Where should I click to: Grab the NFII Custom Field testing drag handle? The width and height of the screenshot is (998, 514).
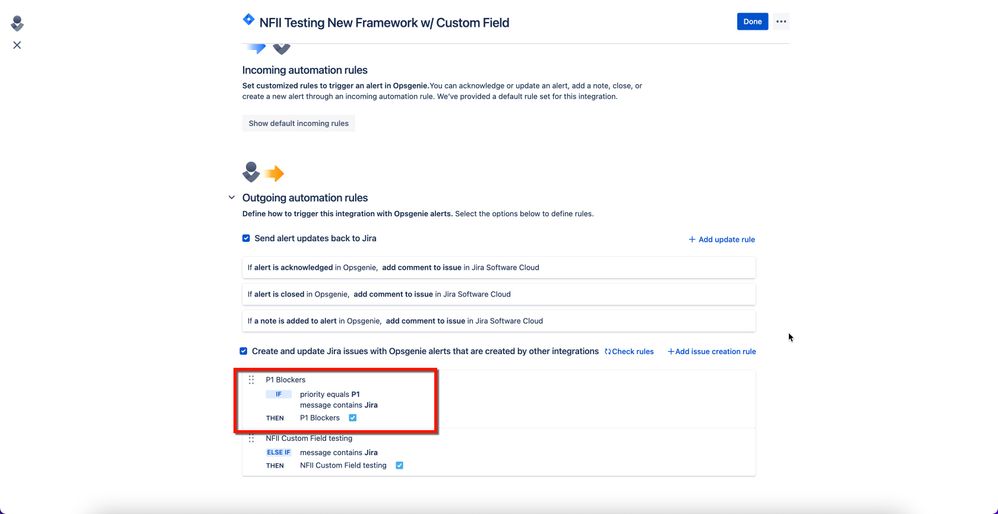(x=251, y=438)
